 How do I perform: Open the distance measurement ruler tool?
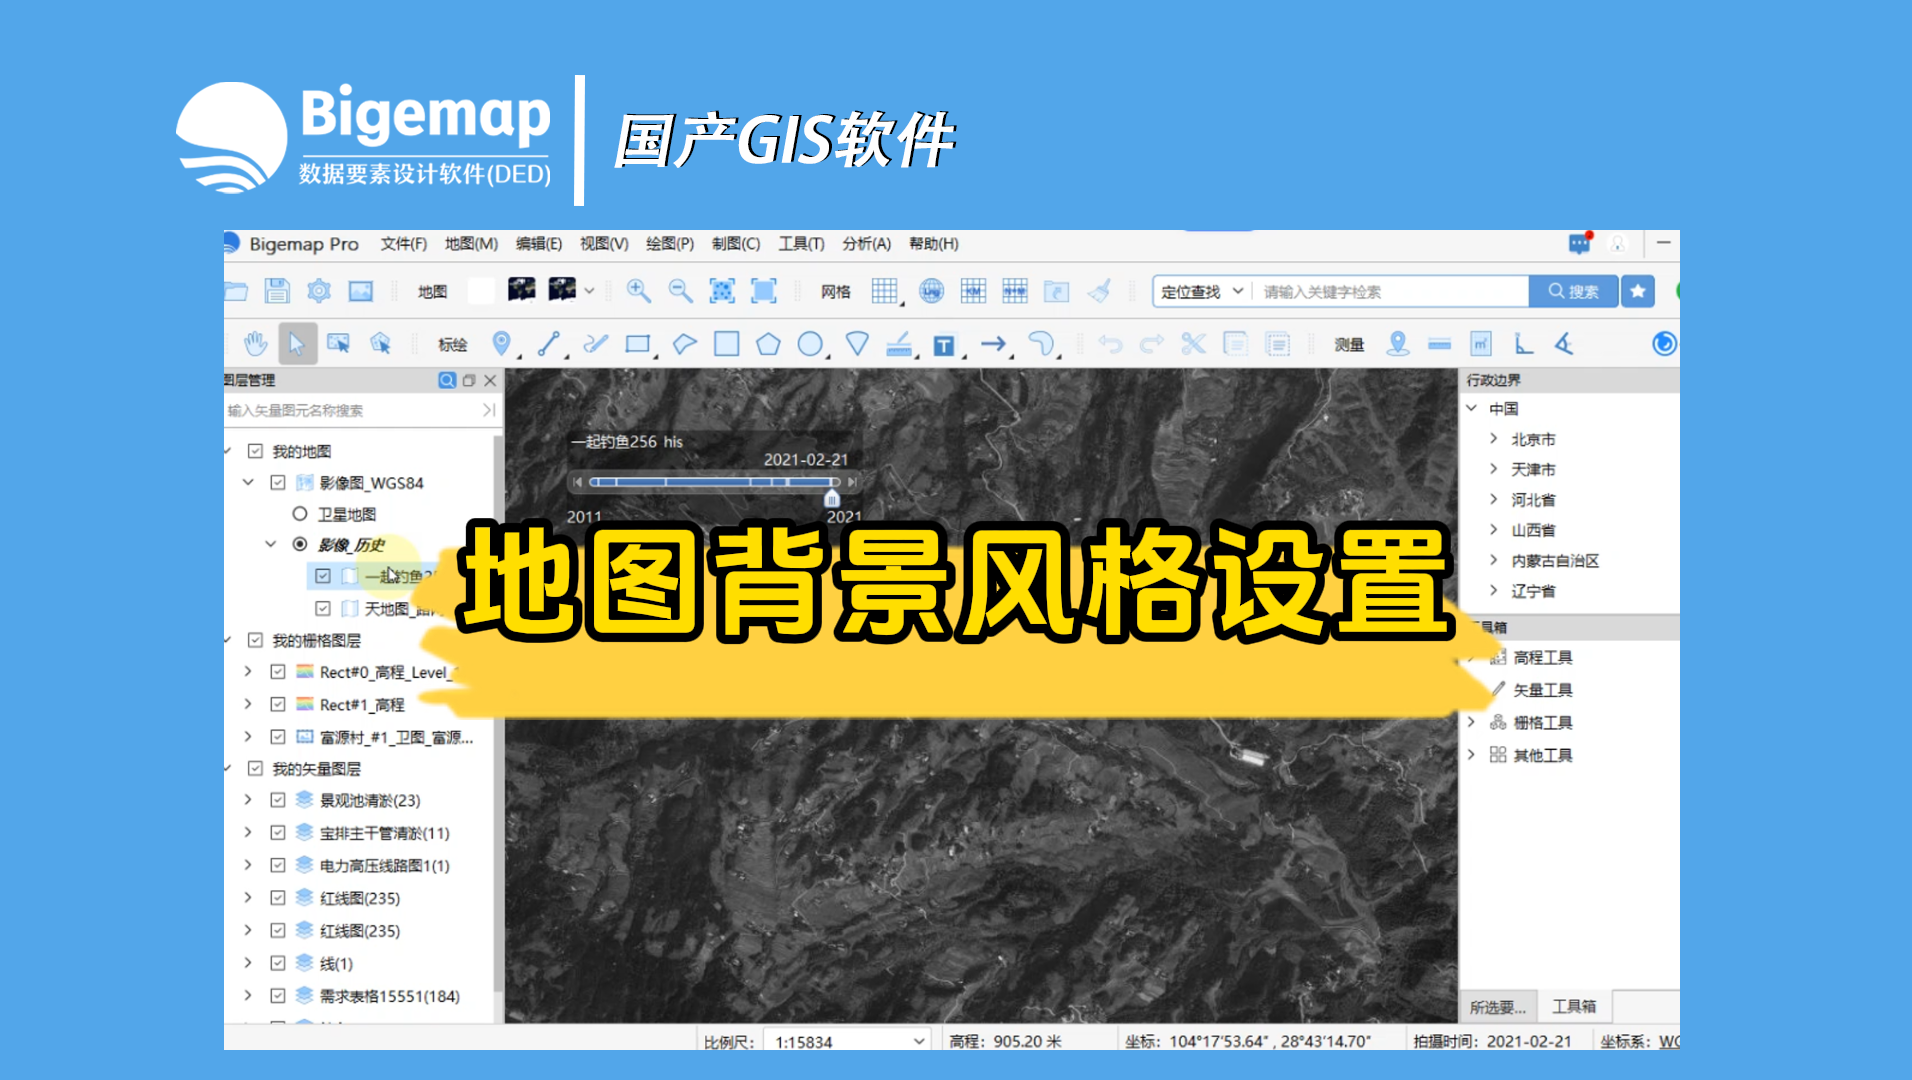pyautogui.click(x=1440, y=343)
